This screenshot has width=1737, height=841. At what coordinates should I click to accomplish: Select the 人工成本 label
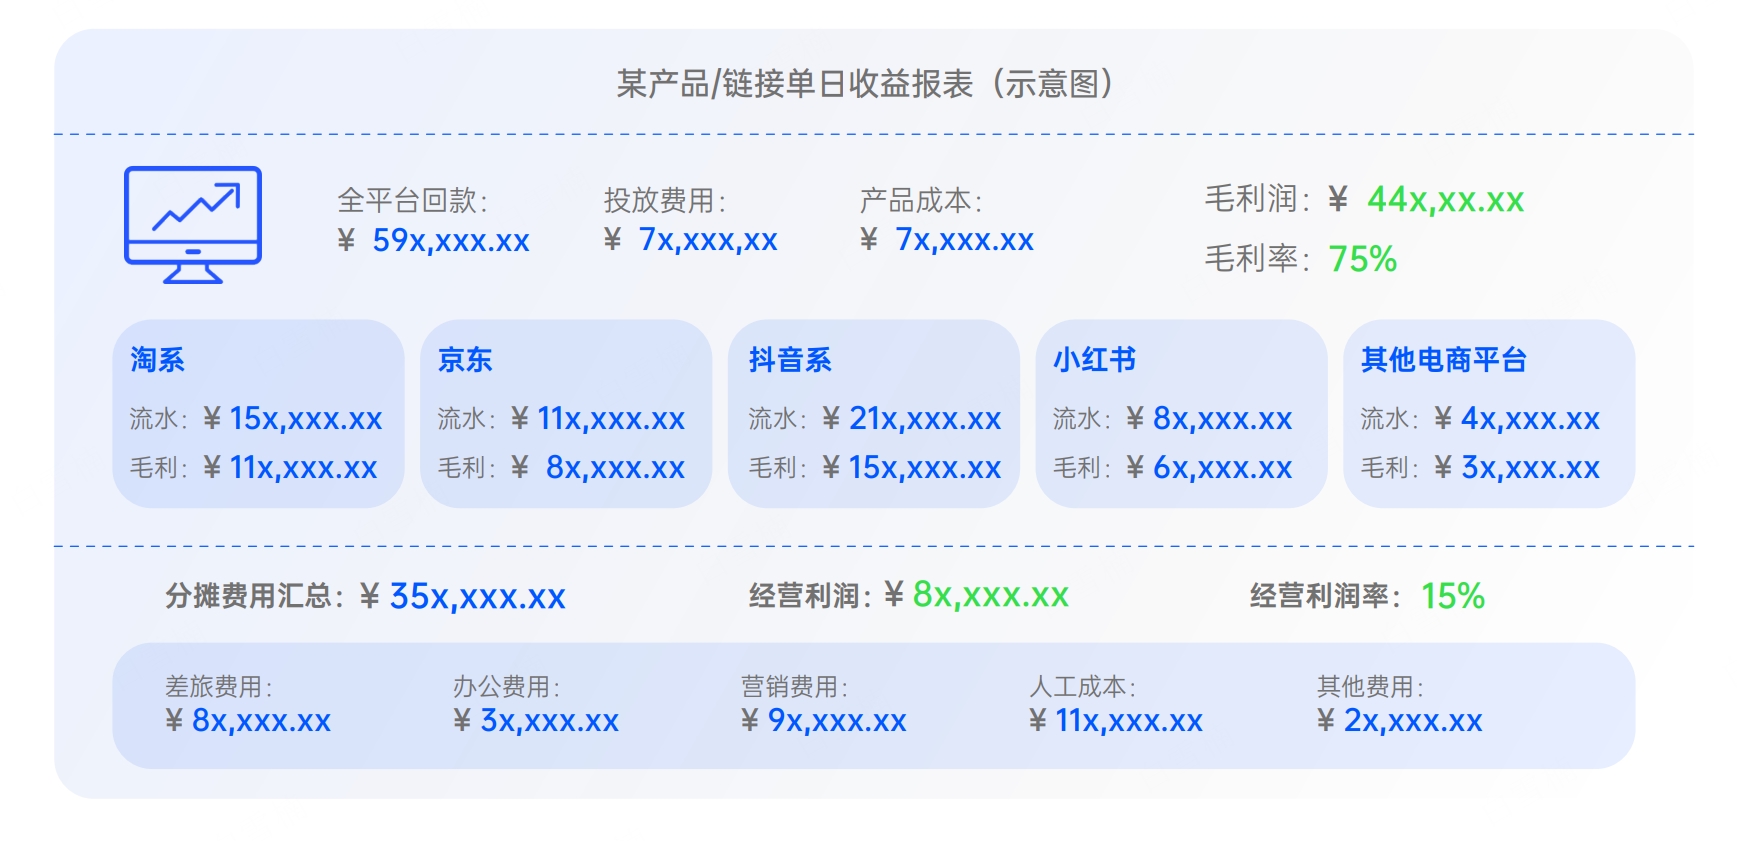[1082, 687]
